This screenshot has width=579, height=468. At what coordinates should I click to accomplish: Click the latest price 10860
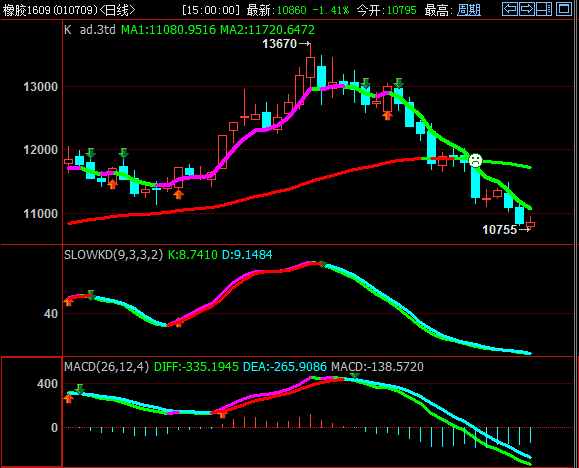click(x=291, y=10)
